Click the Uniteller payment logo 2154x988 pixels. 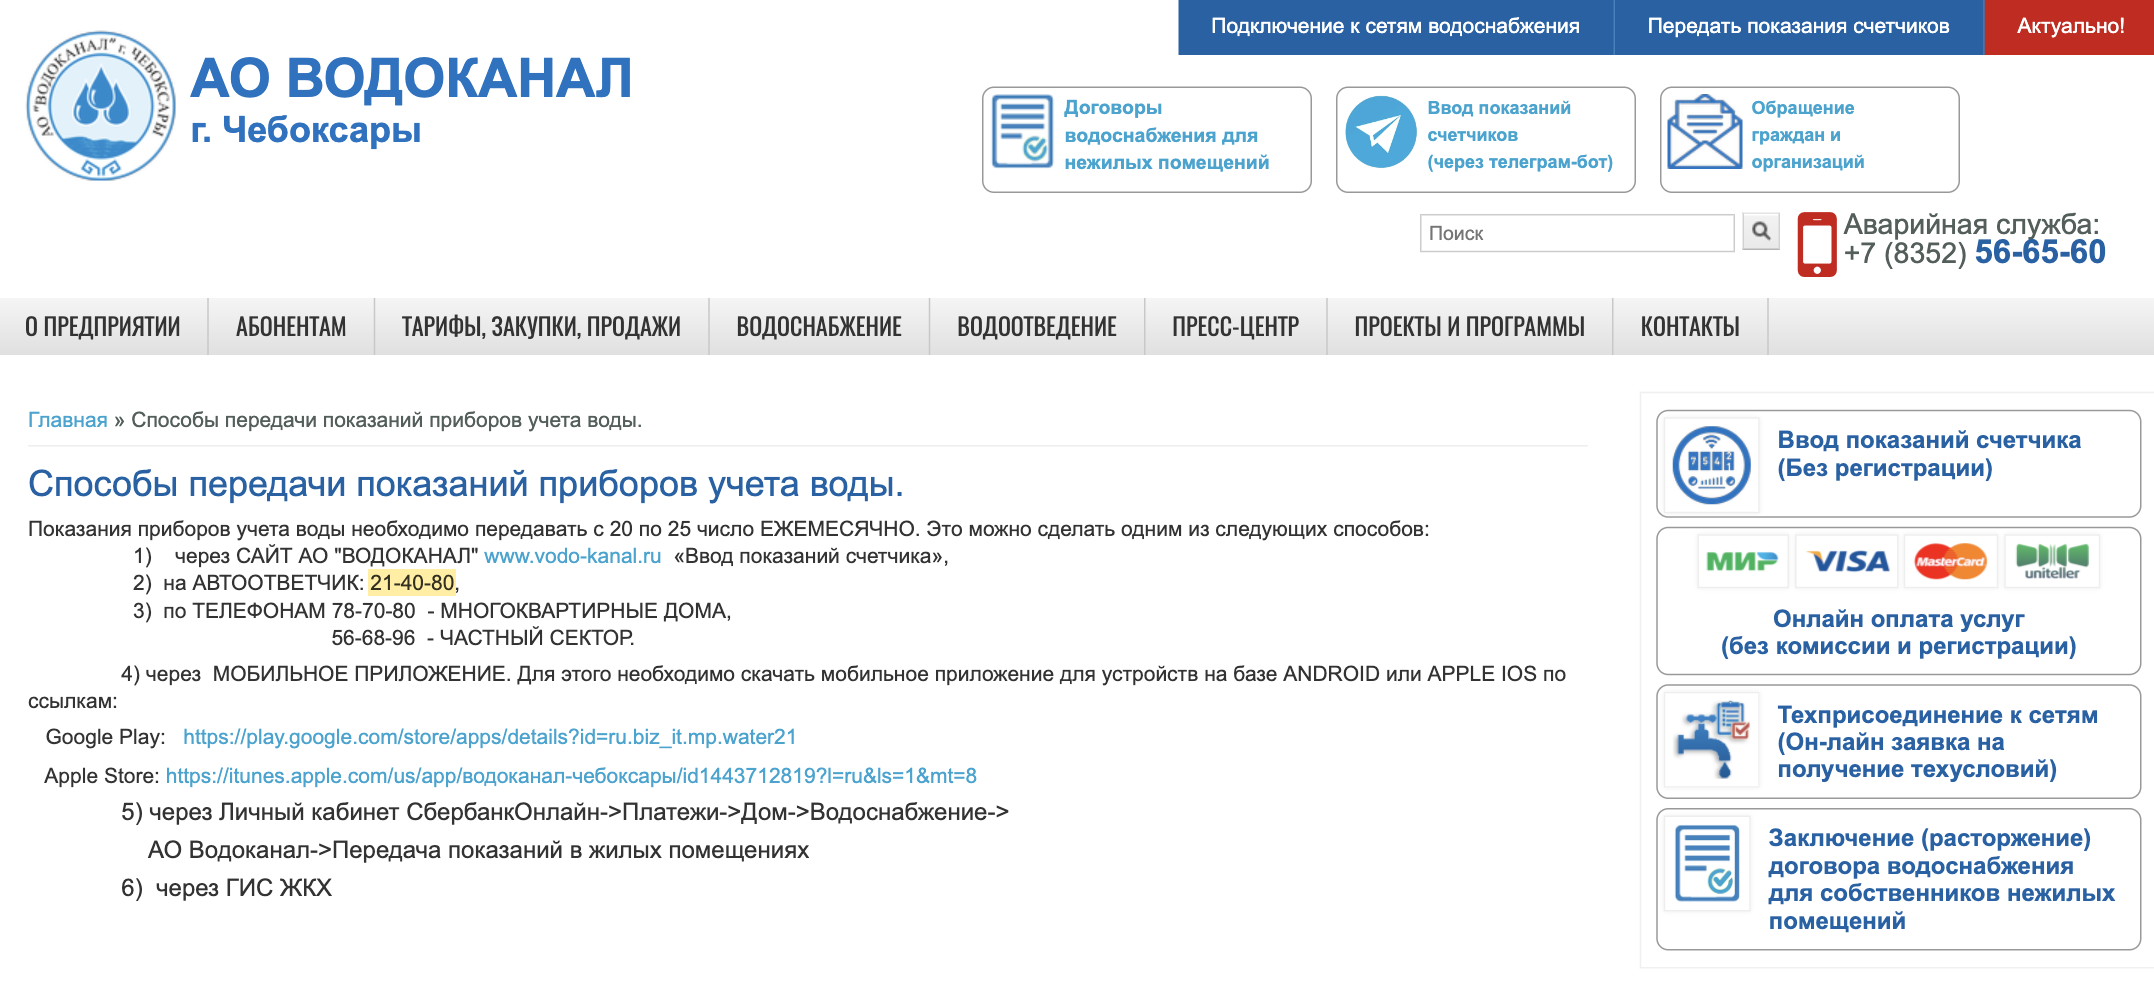pos(2052,561)
